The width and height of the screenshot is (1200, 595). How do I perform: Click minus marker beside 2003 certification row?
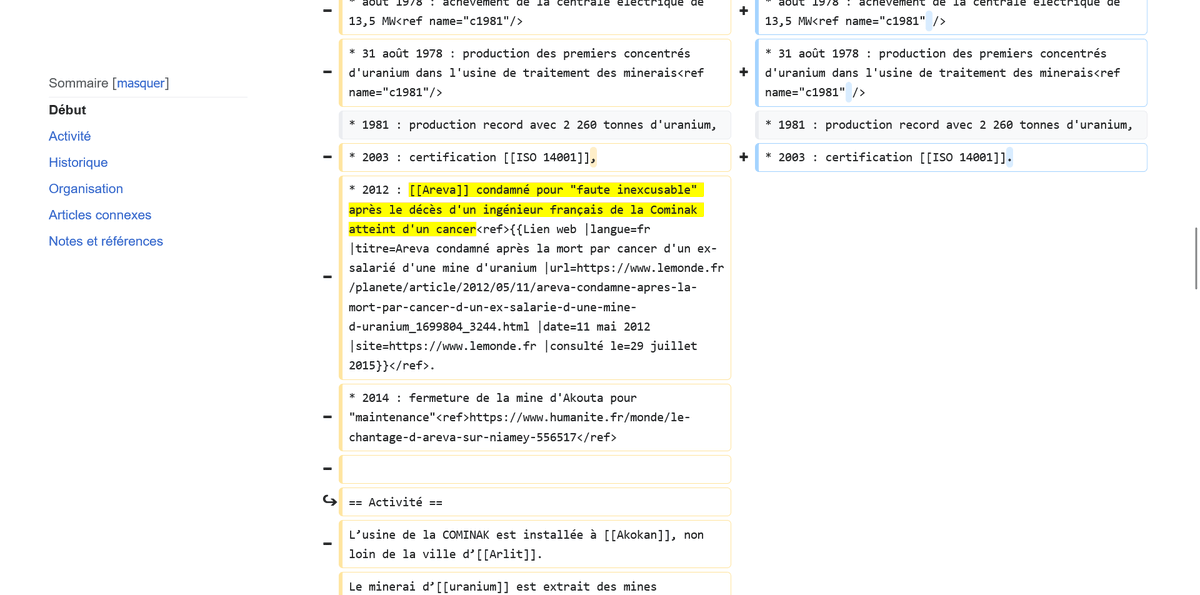tap(327, 157)
